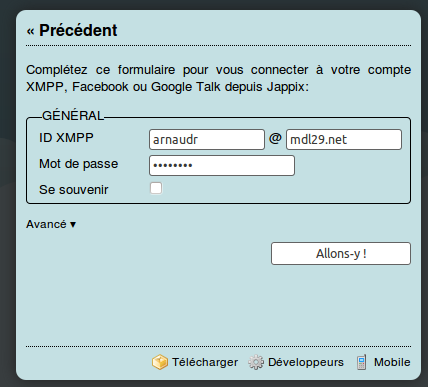Click the Télécharger box icon
Viewport: 428px width, 387px height.
click(160, 362)
